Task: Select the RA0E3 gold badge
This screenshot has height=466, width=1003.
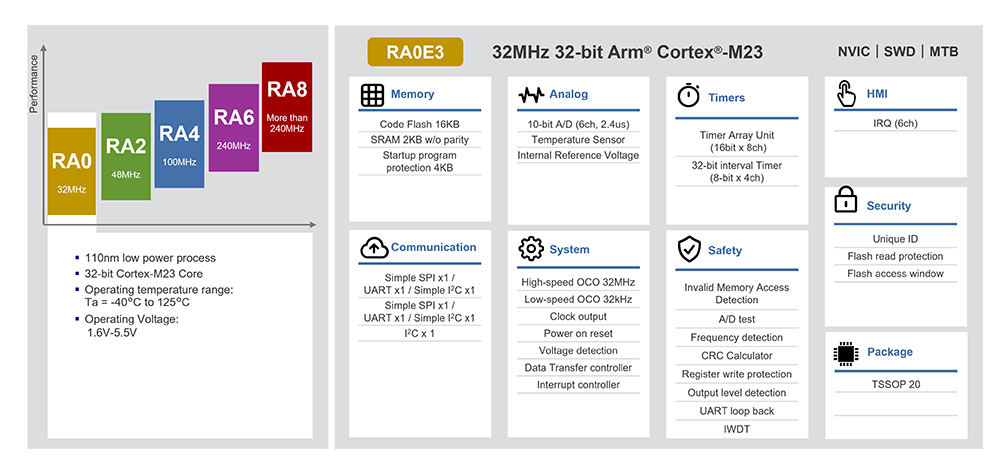Action: 415,52
